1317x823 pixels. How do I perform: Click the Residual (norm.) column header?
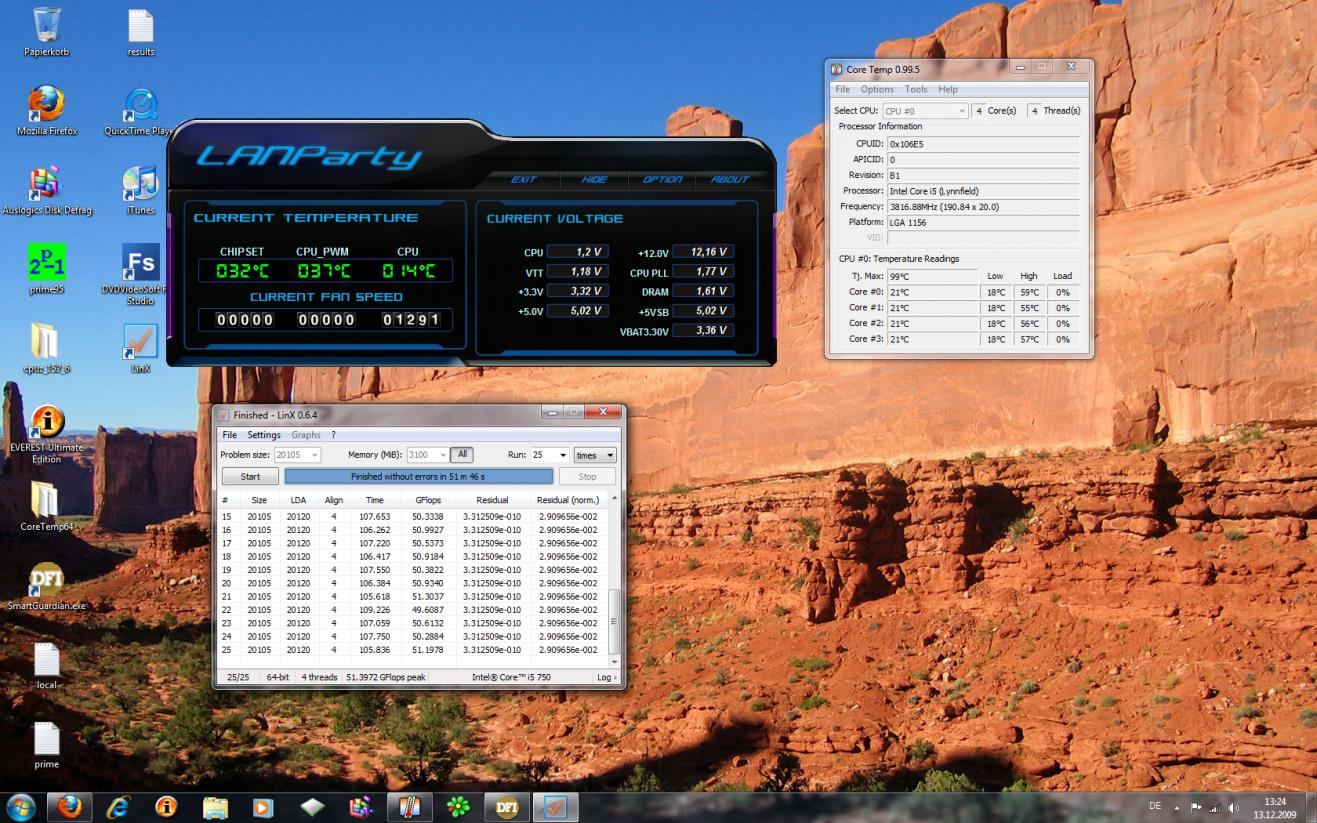[568, 500]
